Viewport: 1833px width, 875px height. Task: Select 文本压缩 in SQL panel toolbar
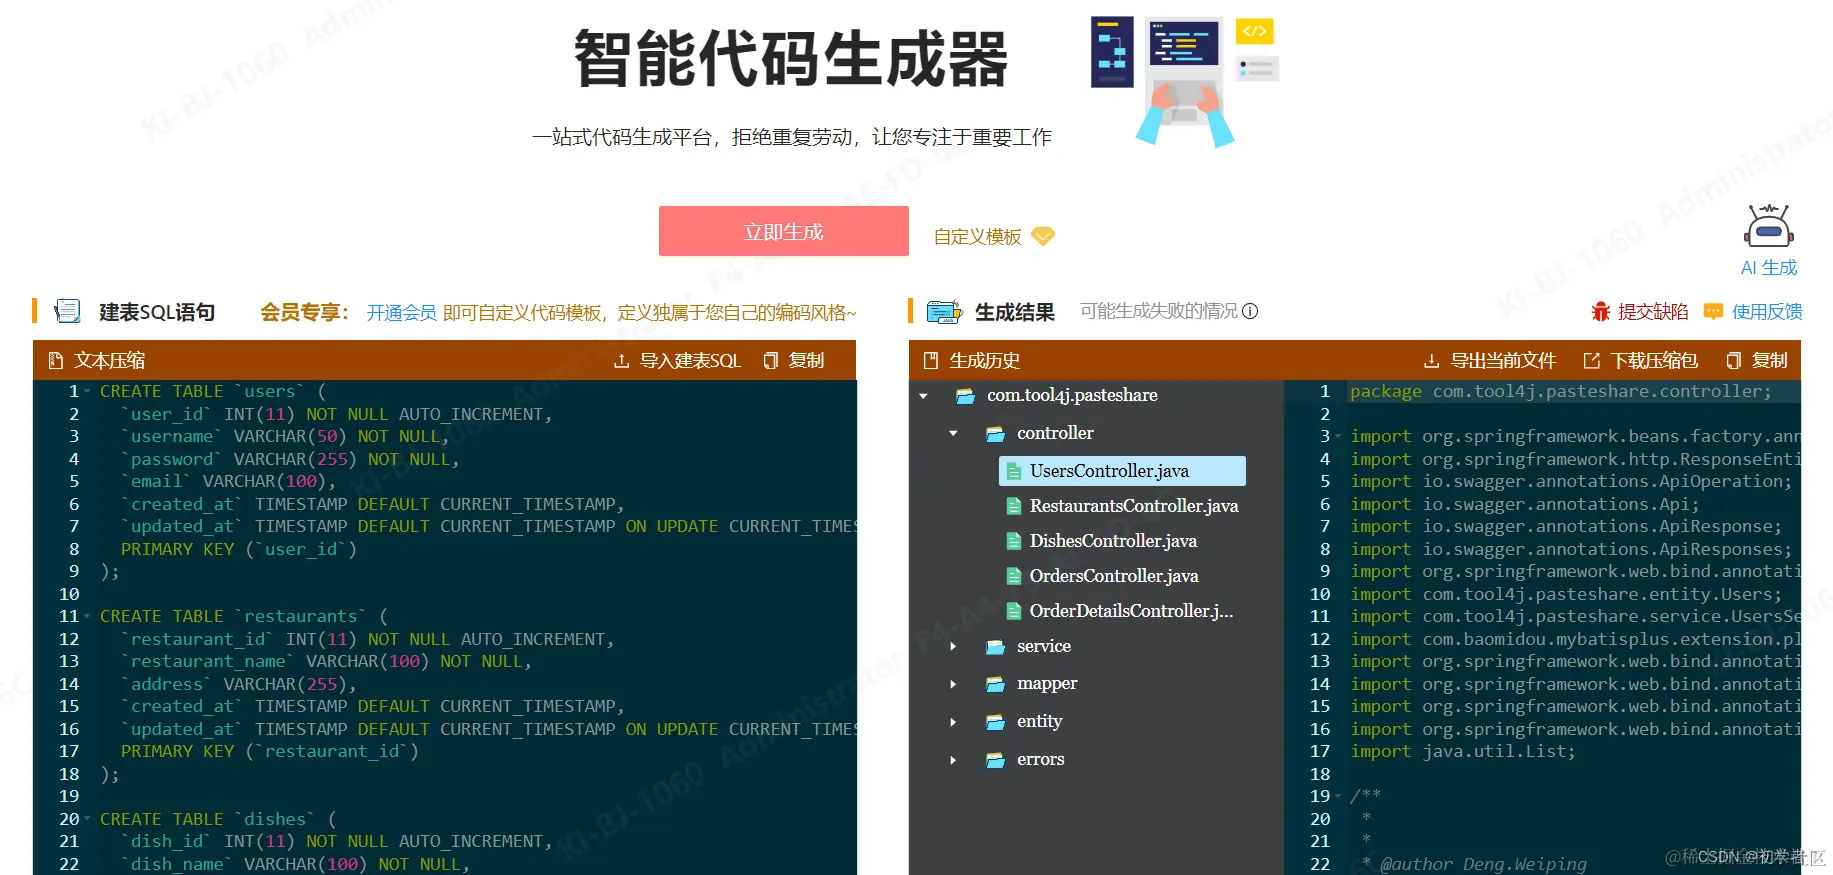(x=110, y=360)
